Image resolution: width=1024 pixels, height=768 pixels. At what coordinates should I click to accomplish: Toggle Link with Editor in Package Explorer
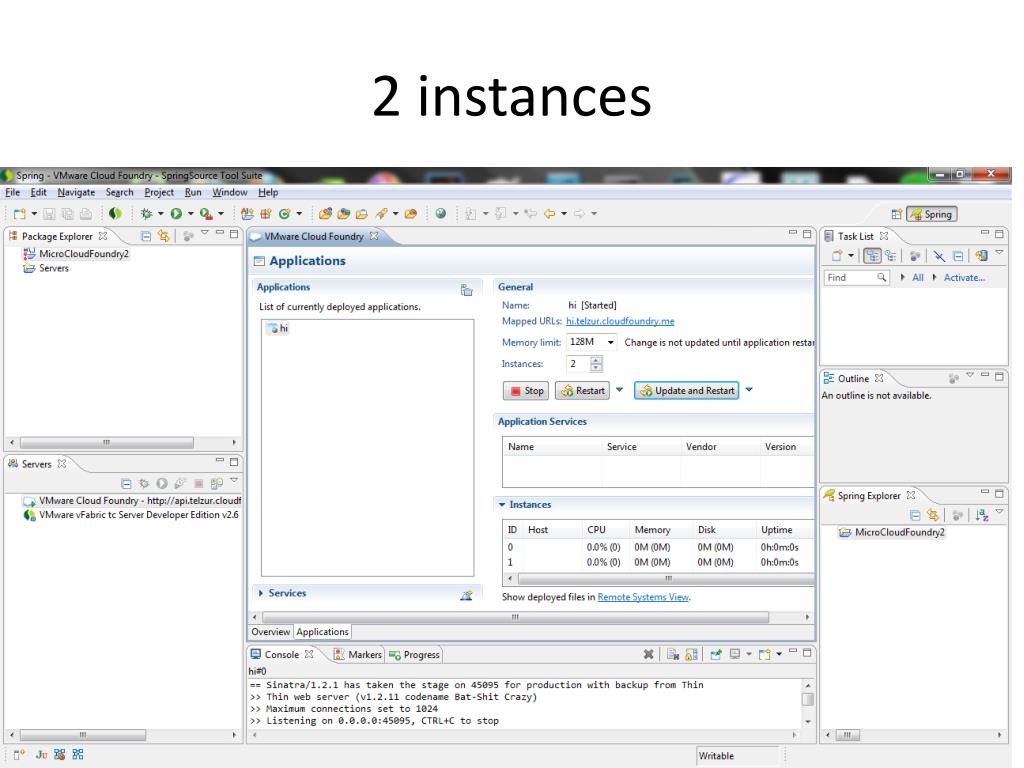(163, 236)
